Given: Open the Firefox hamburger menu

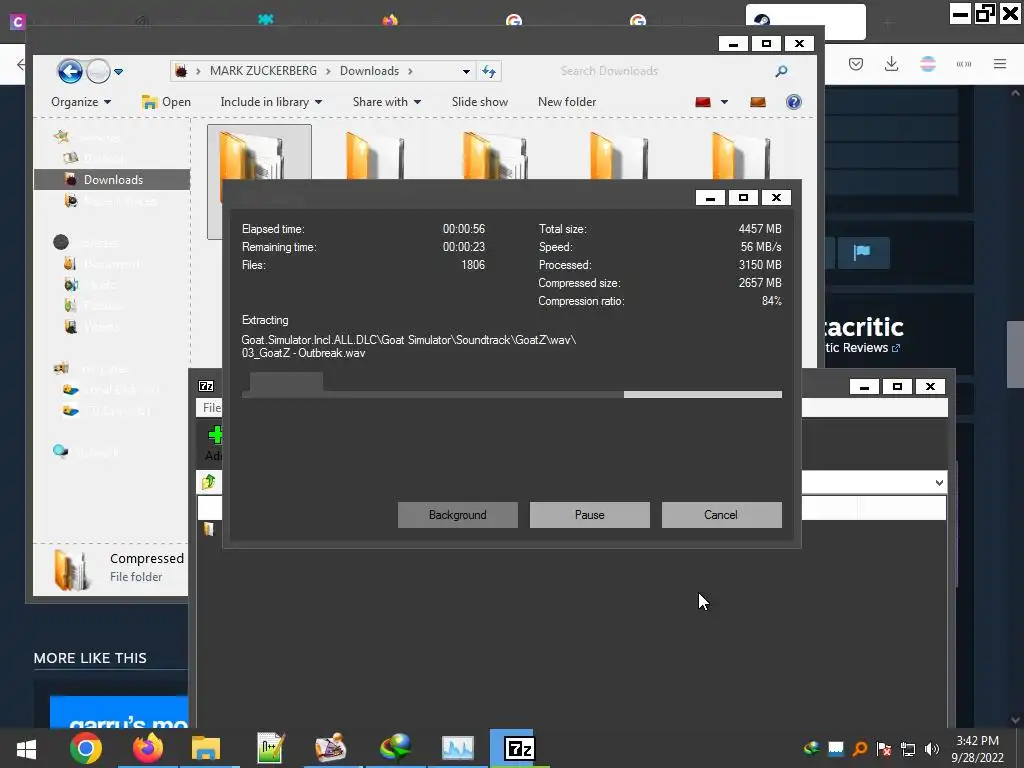Looking at the screenshot, I should coord(1000,64).
